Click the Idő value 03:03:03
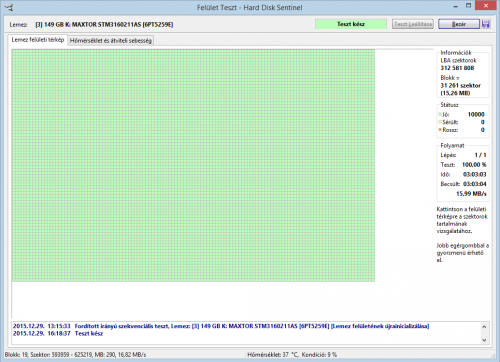This screenshot has width=500, height=362. 475,174
